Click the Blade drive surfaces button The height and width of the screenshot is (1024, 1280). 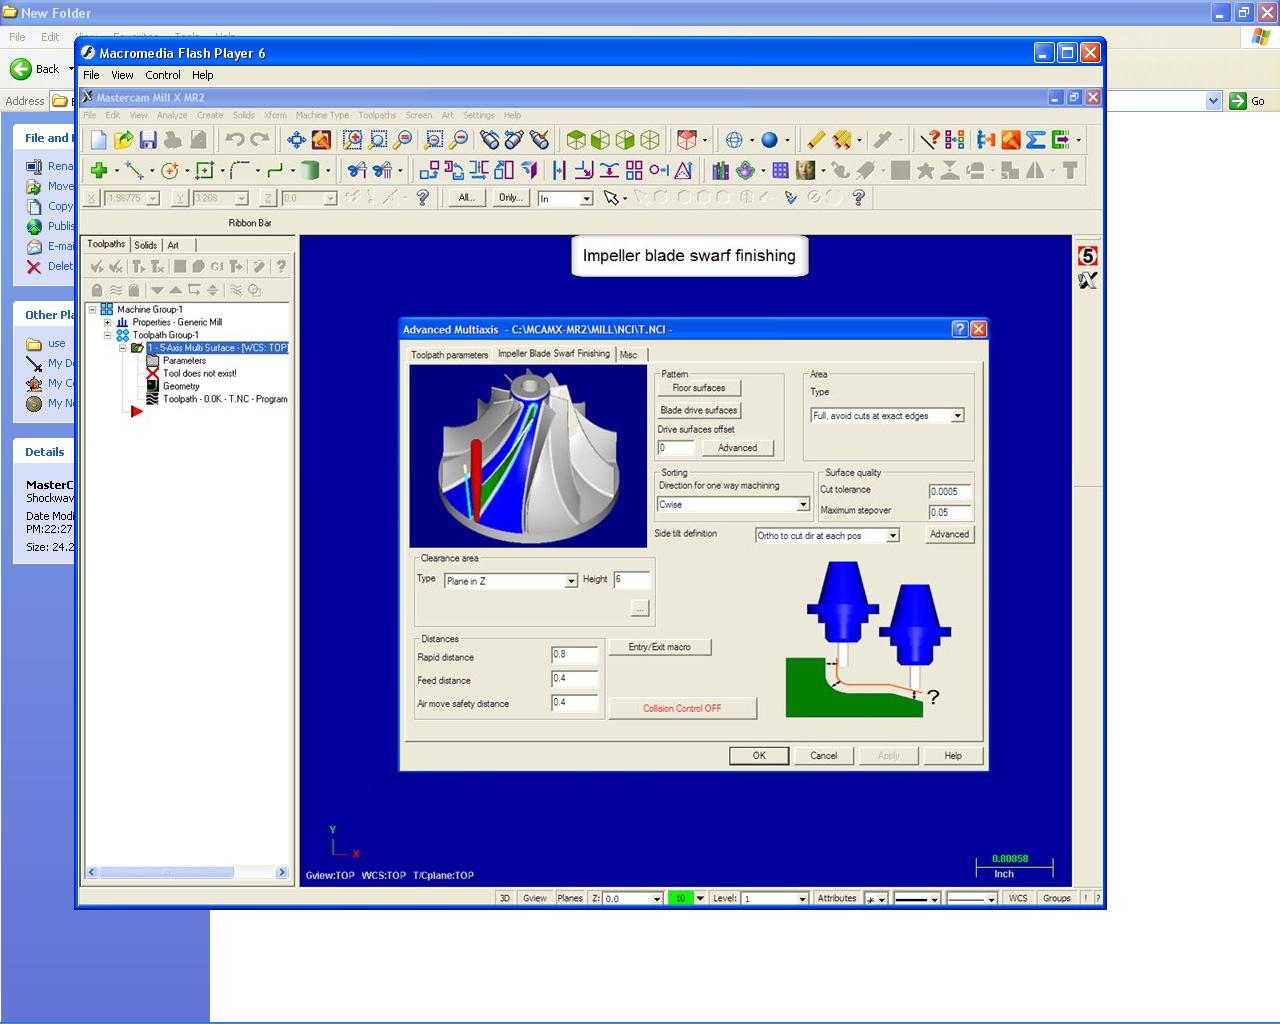point(699,410)
